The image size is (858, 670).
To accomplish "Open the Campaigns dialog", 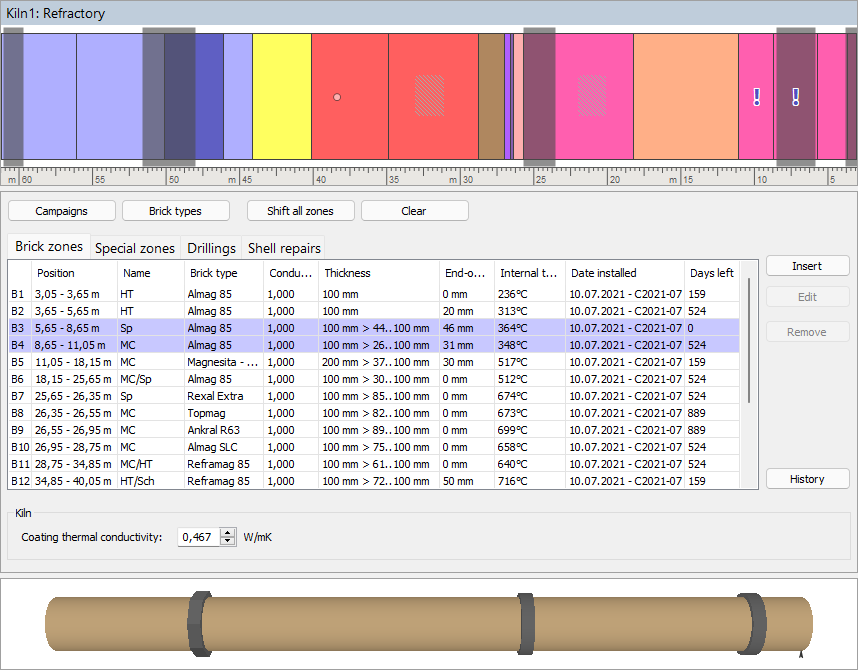I will pyautogui.click(x=62, y=211).
